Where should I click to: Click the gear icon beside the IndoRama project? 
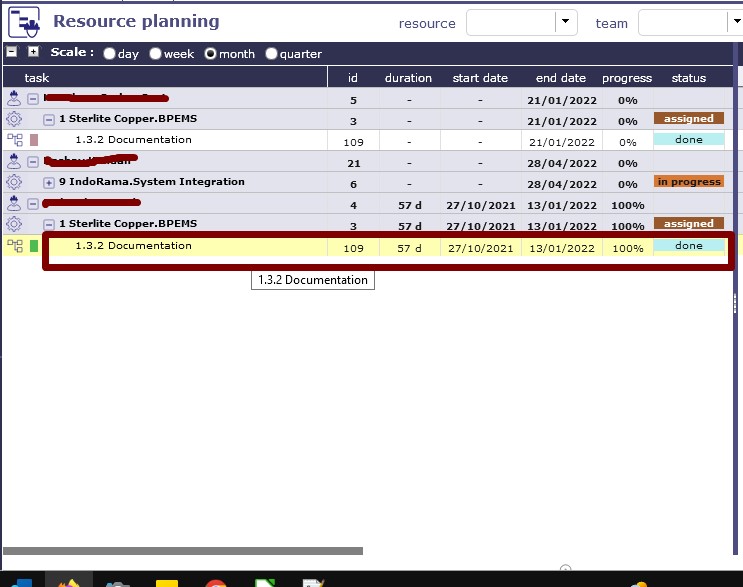14,182
